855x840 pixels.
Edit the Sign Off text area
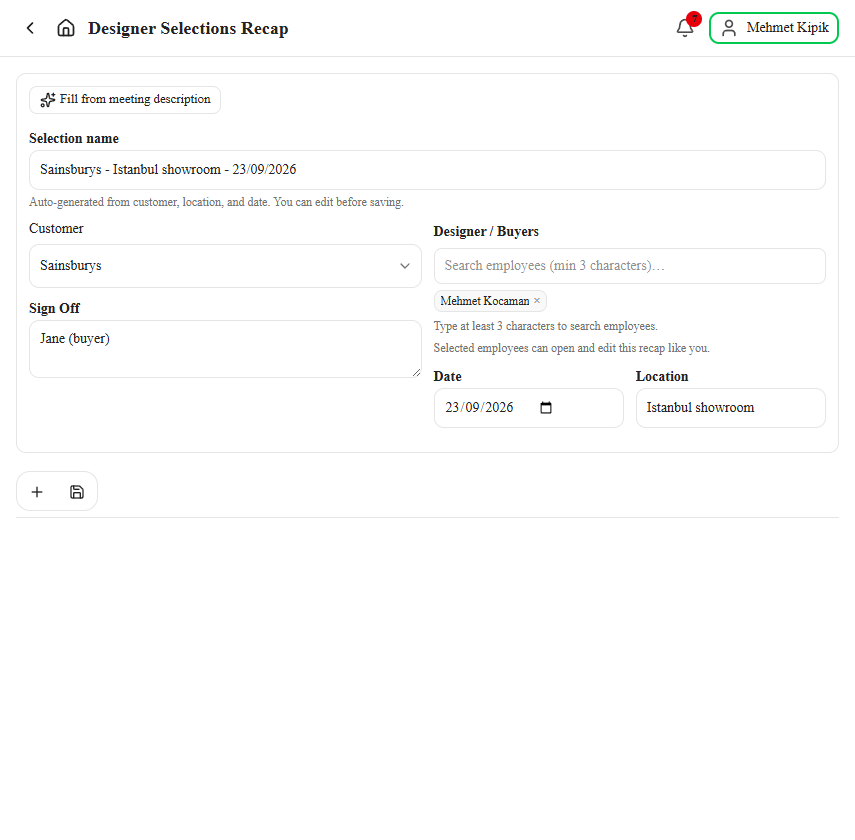tap(225, 349)
